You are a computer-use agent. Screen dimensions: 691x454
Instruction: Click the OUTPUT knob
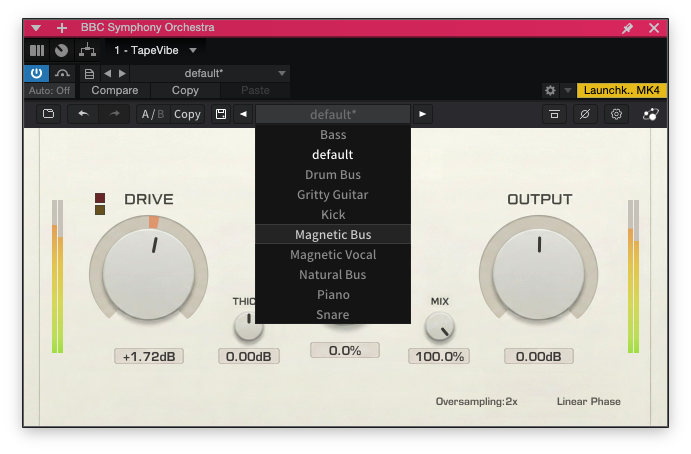539,274
